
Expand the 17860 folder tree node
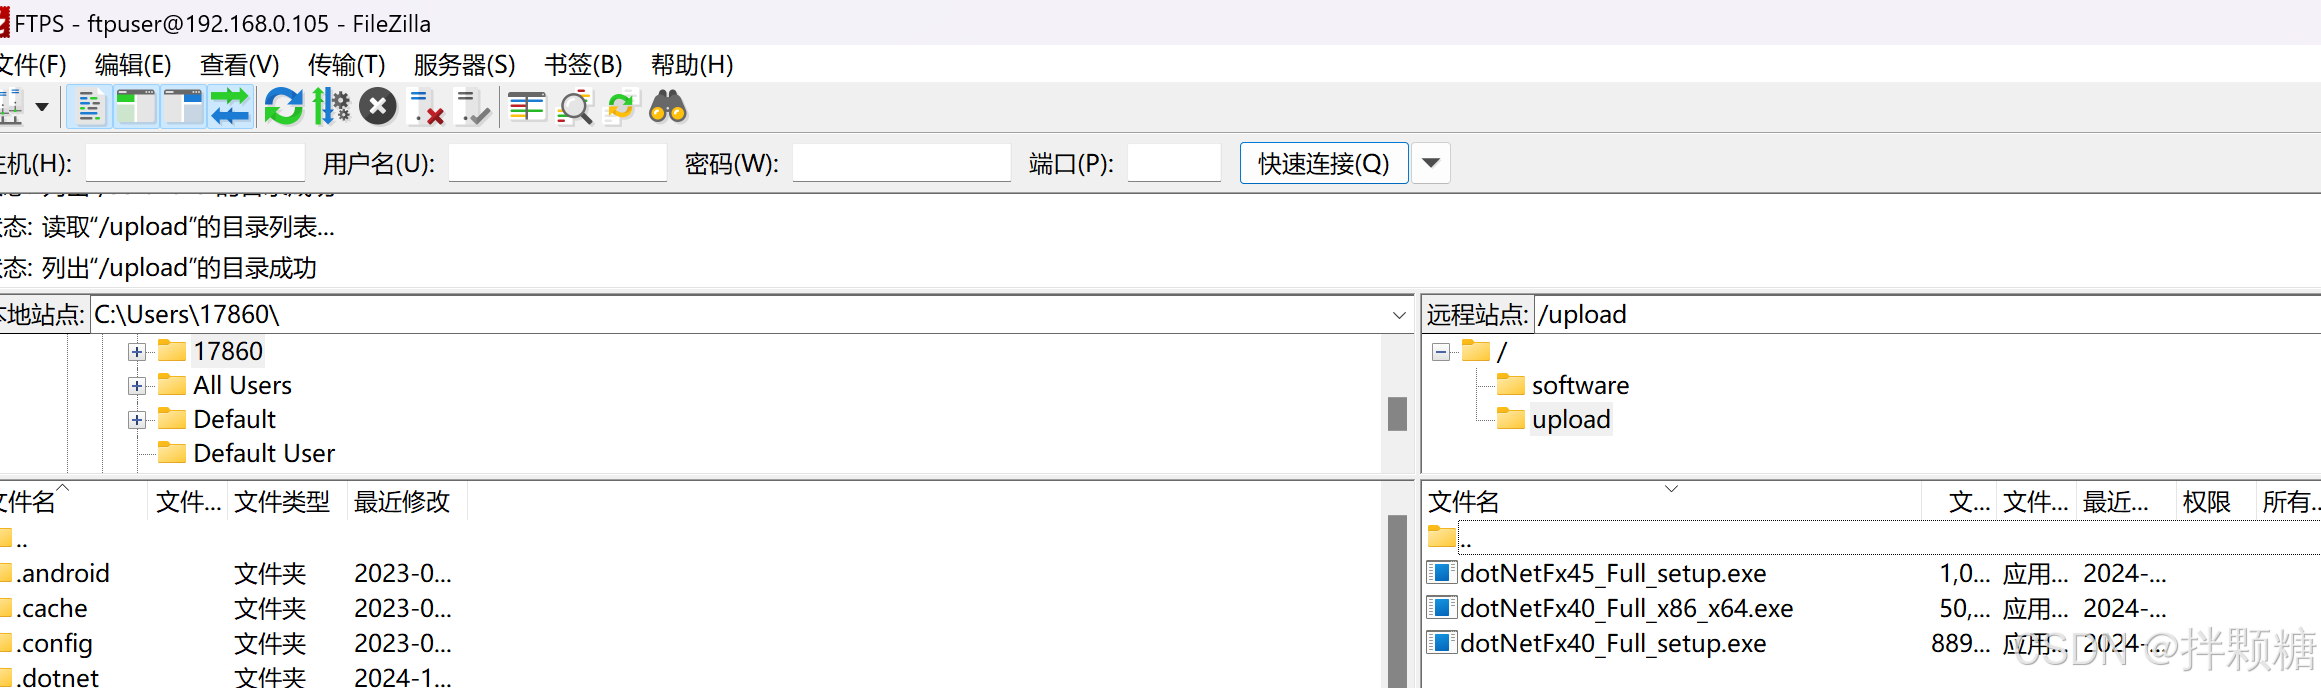click(x=137, y=352)
